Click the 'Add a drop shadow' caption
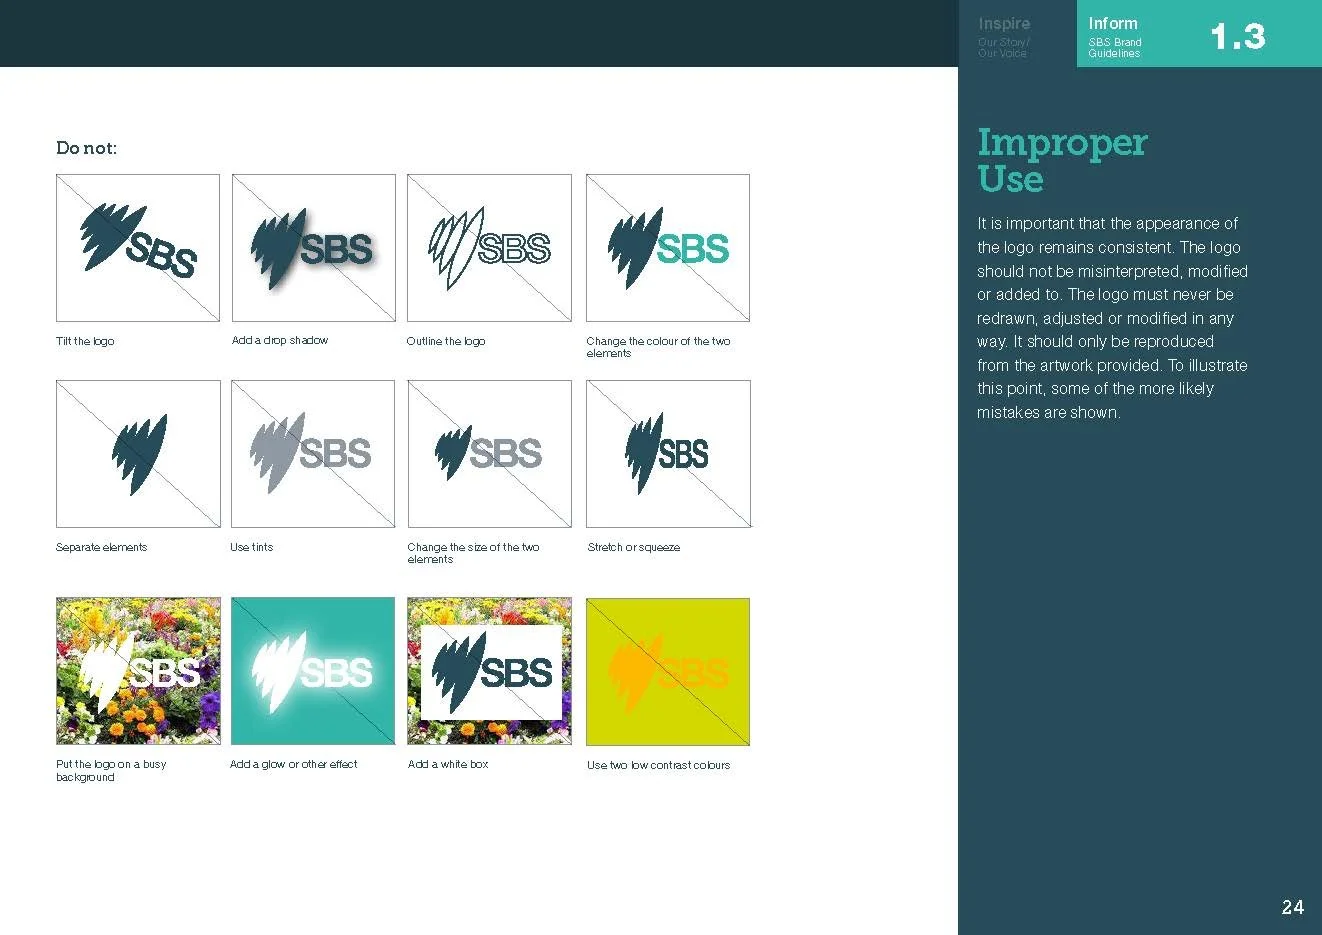This screenshot has height=935, width=1322. (280, 341)
